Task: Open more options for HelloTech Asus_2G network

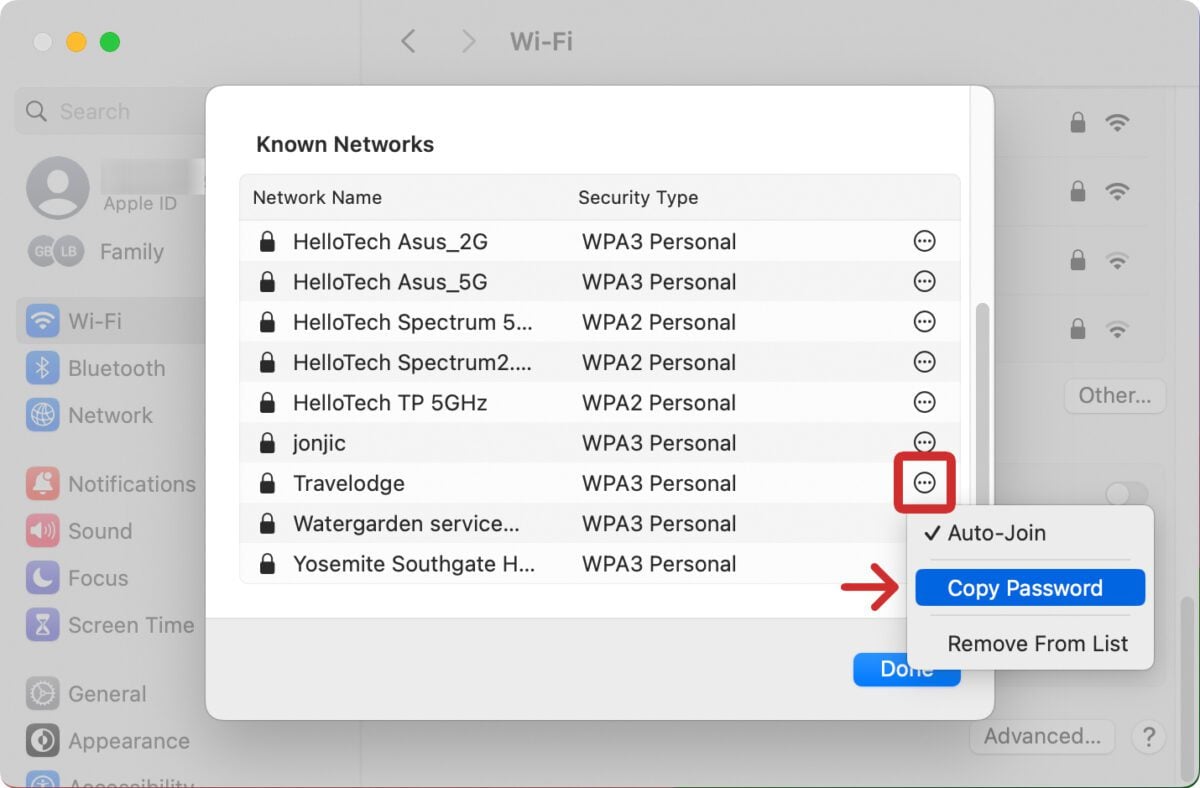Action: [x=924, y=241]
